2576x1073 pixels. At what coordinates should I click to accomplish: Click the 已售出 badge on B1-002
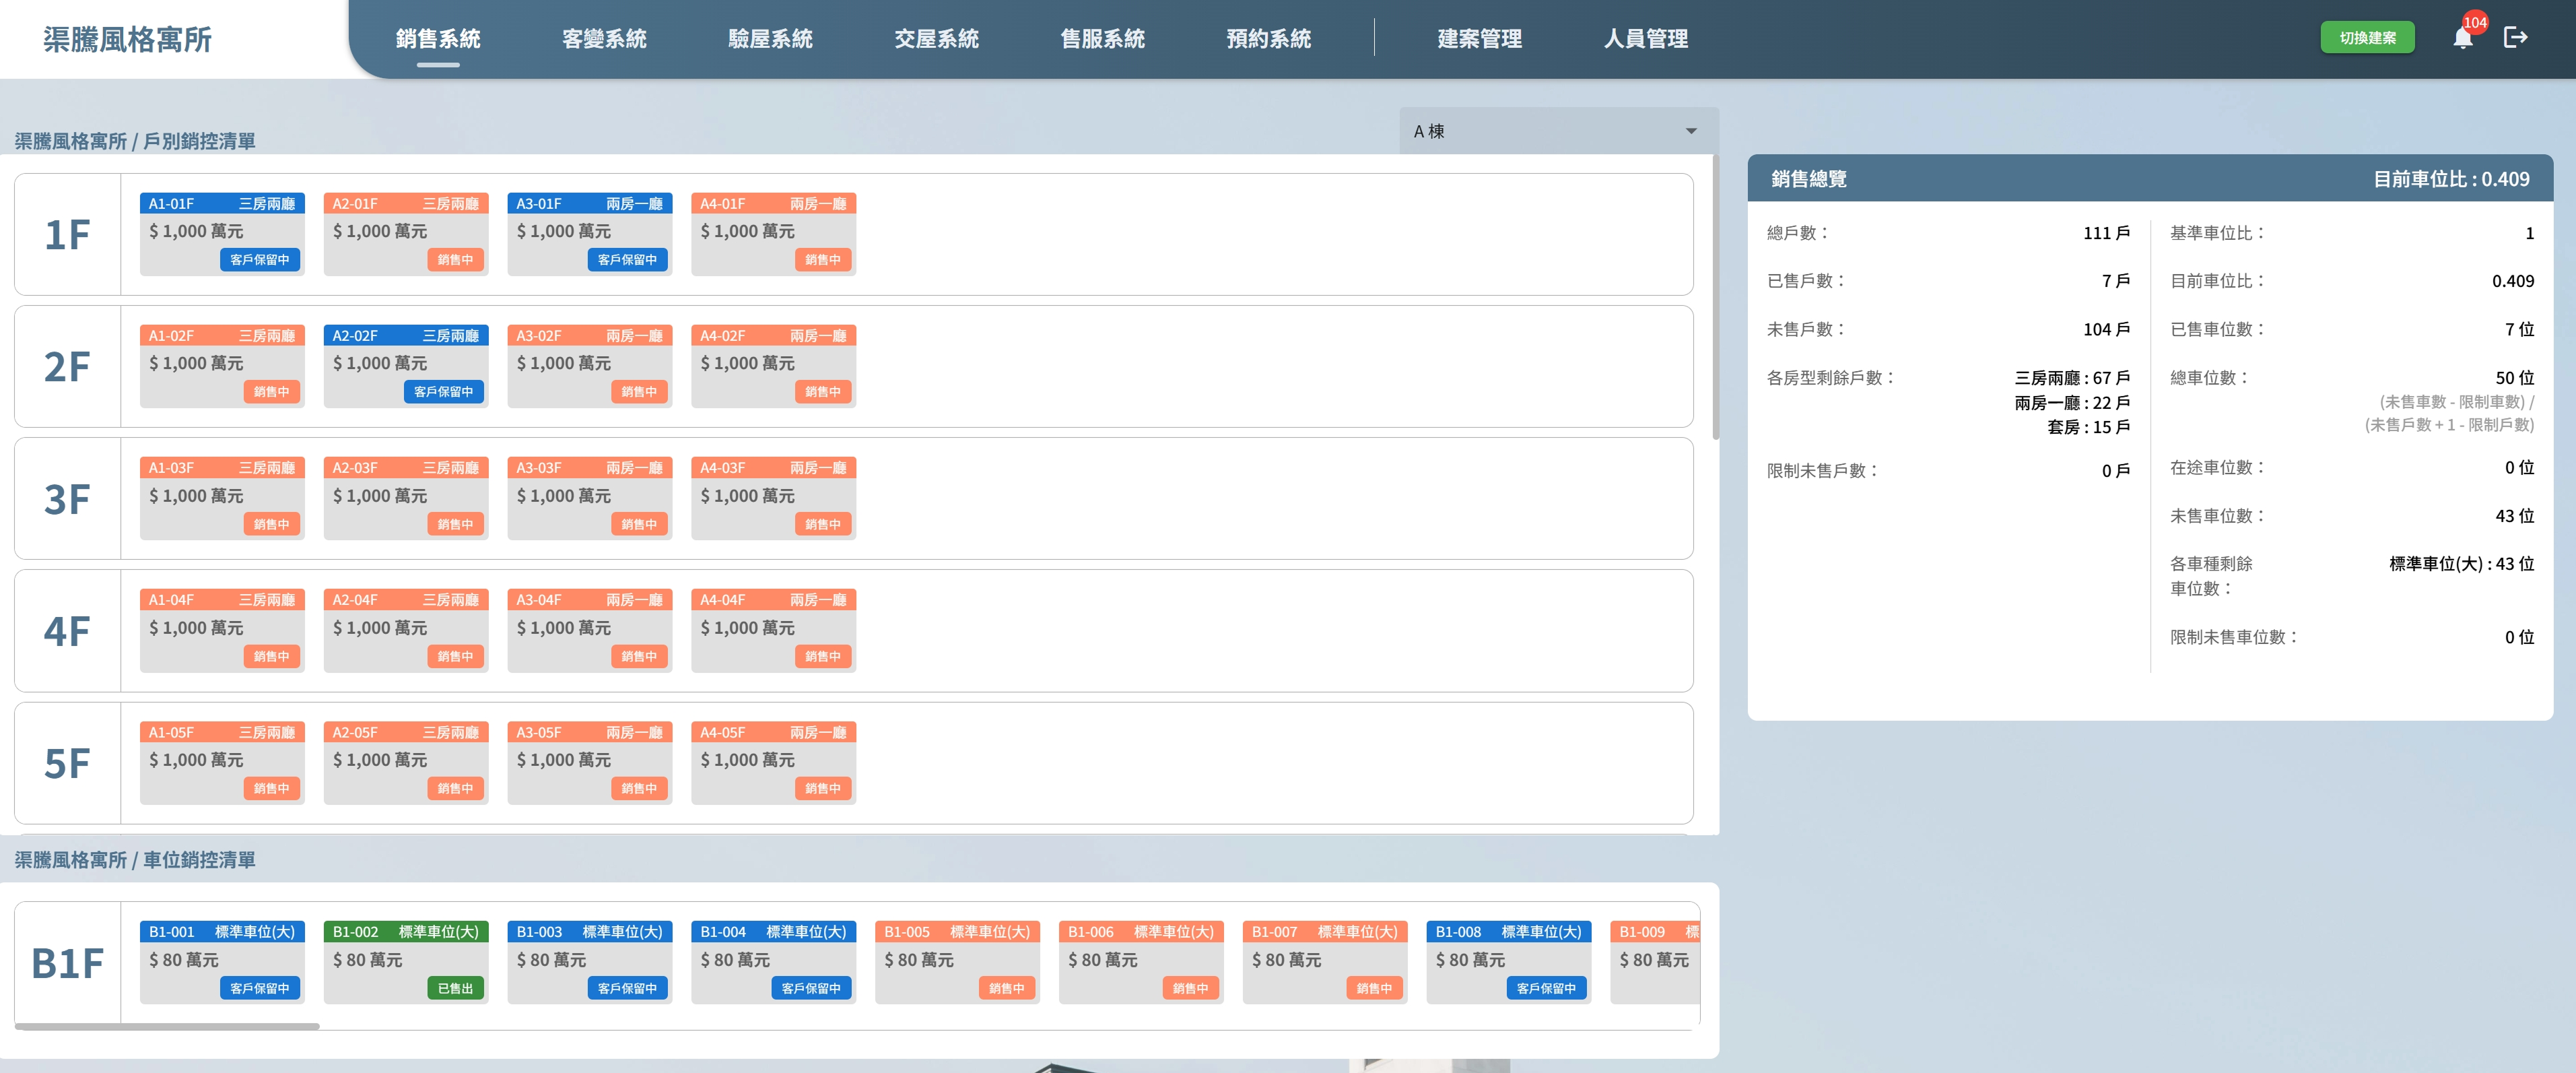(x=455, y=988)
